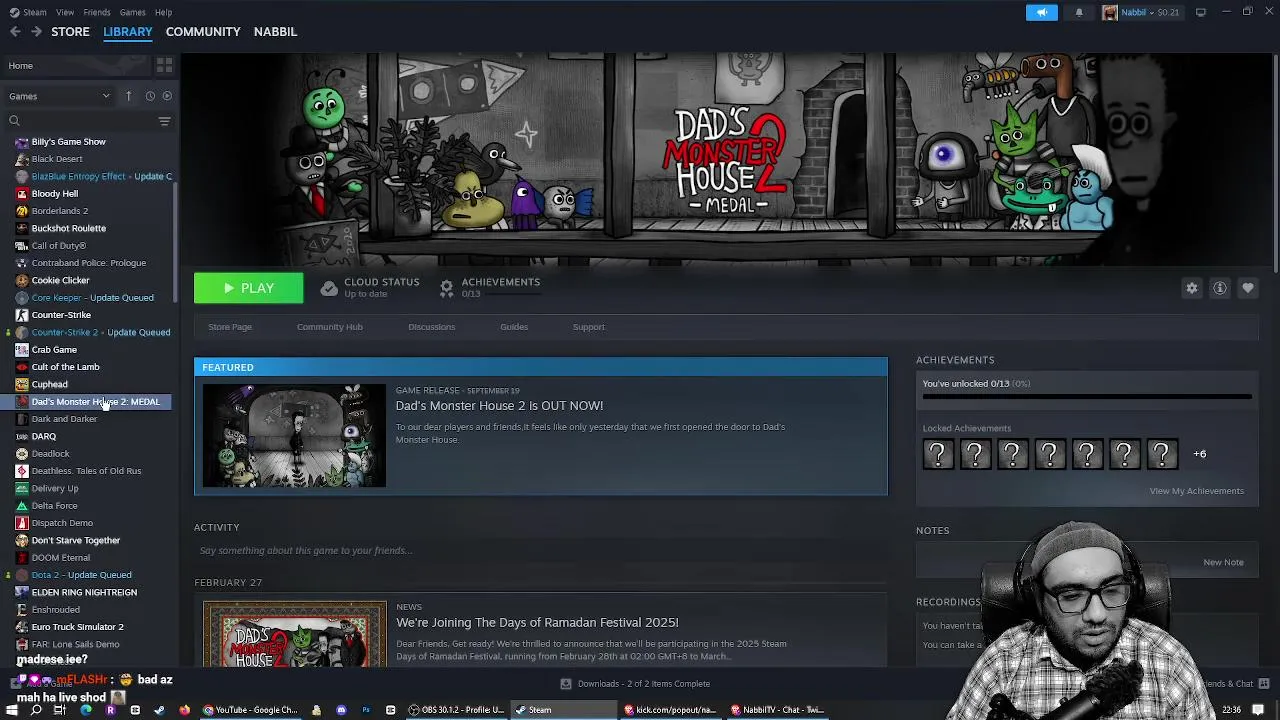
Task: Go back with the back arrow
Action: click(x=15, y=32)
